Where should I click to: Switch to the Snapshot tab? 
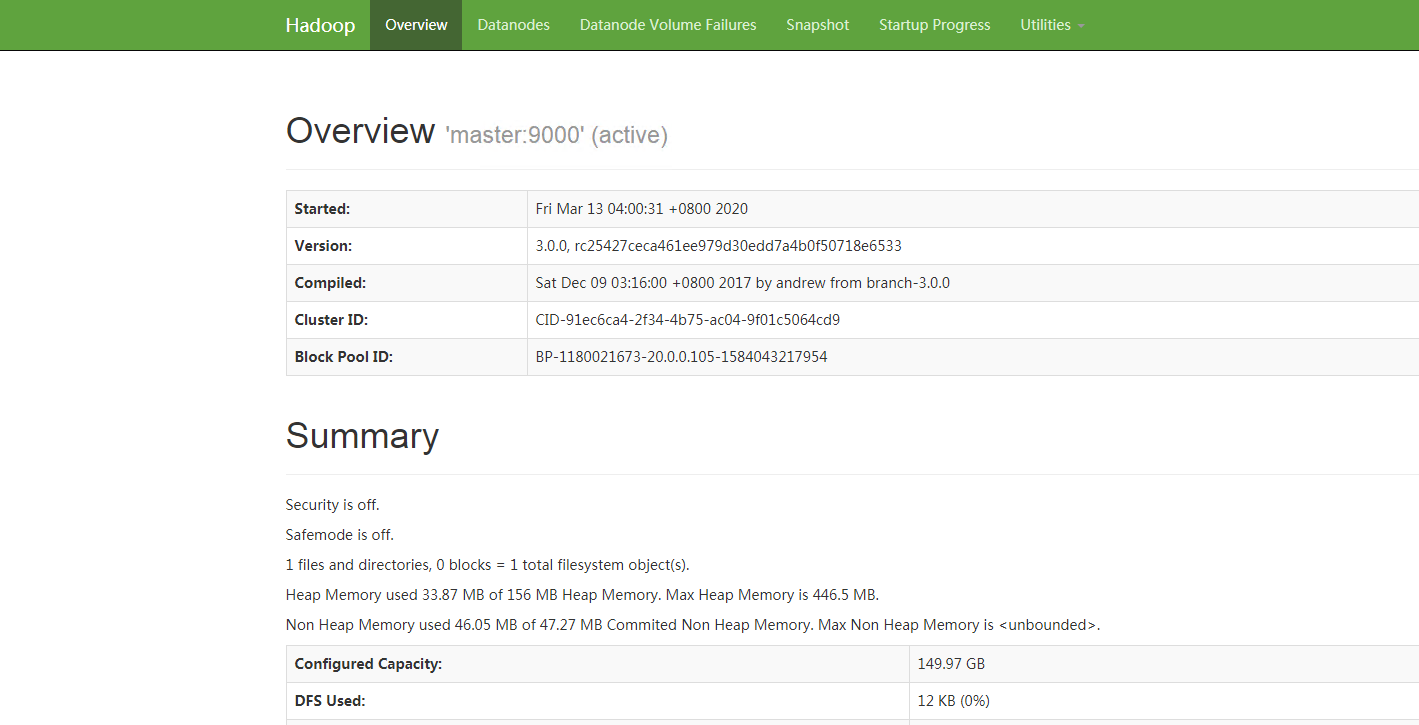pos(817,25)
